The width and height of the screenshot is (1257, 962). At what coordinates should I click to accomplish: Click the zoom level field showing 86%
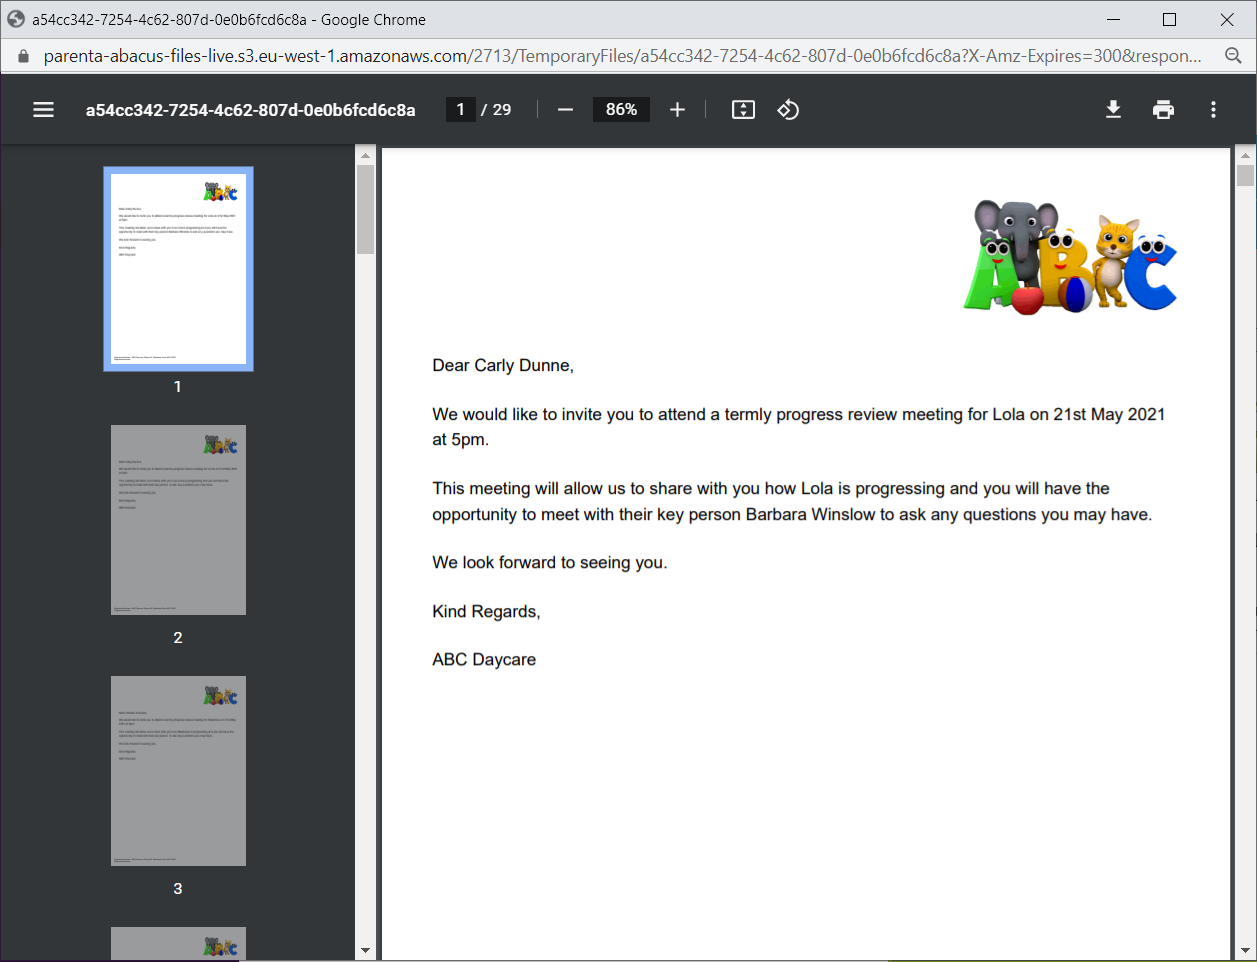point(621,110)
